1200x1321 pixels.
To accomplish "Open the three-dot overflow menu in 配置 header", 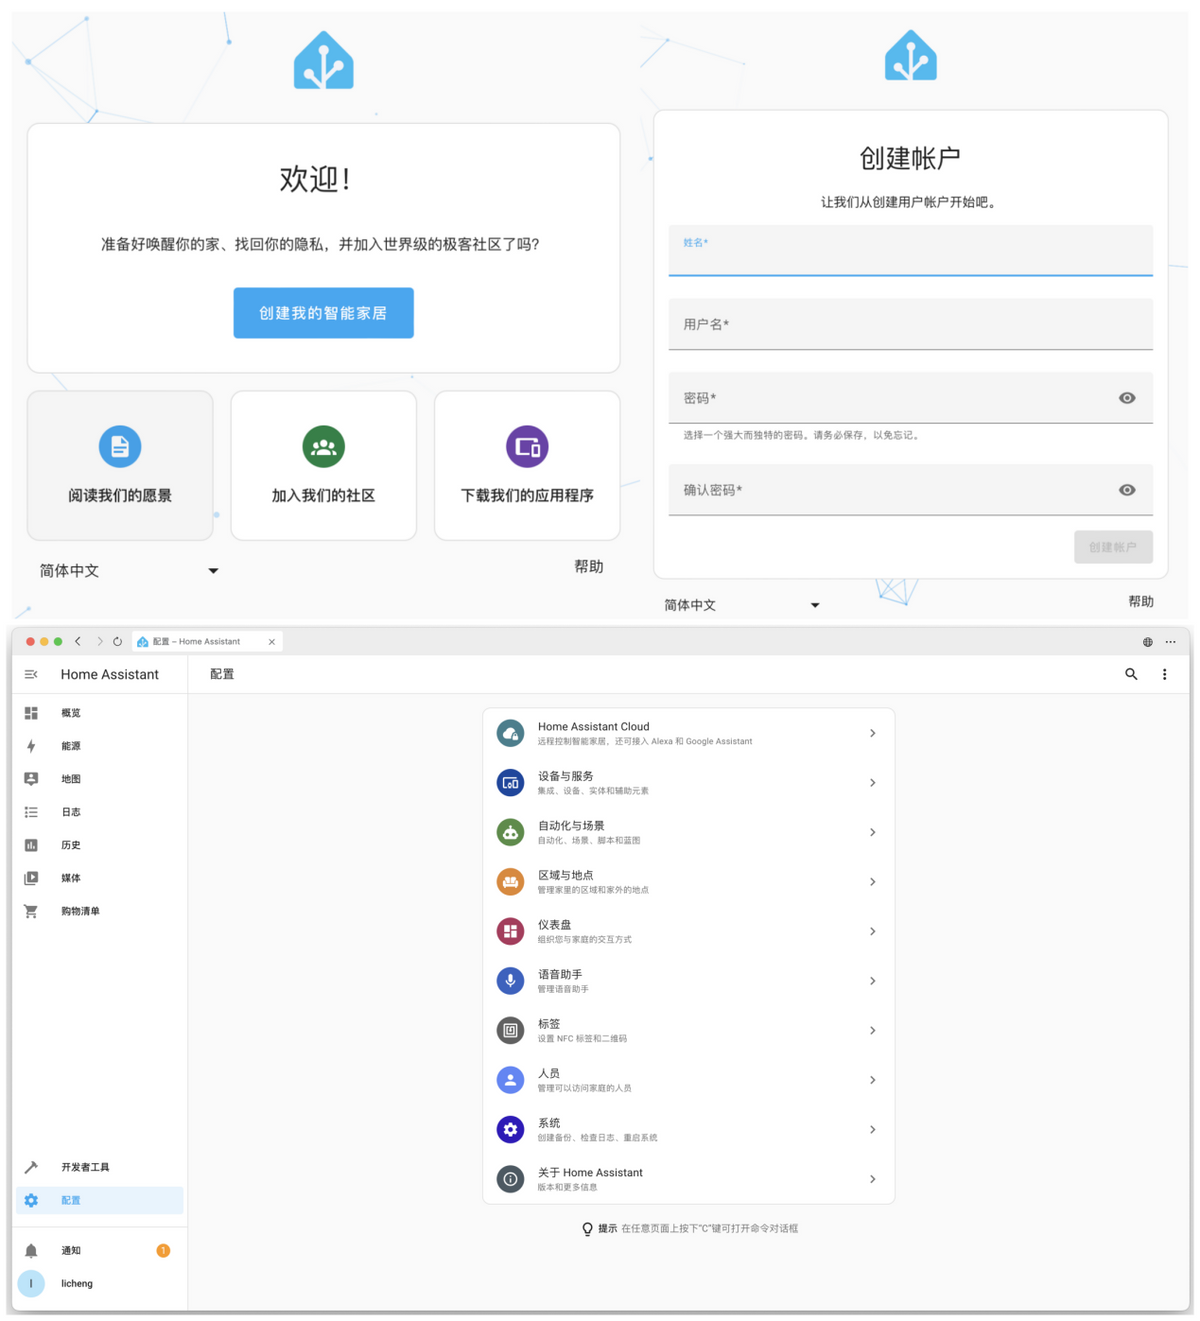I will 1164,675.
